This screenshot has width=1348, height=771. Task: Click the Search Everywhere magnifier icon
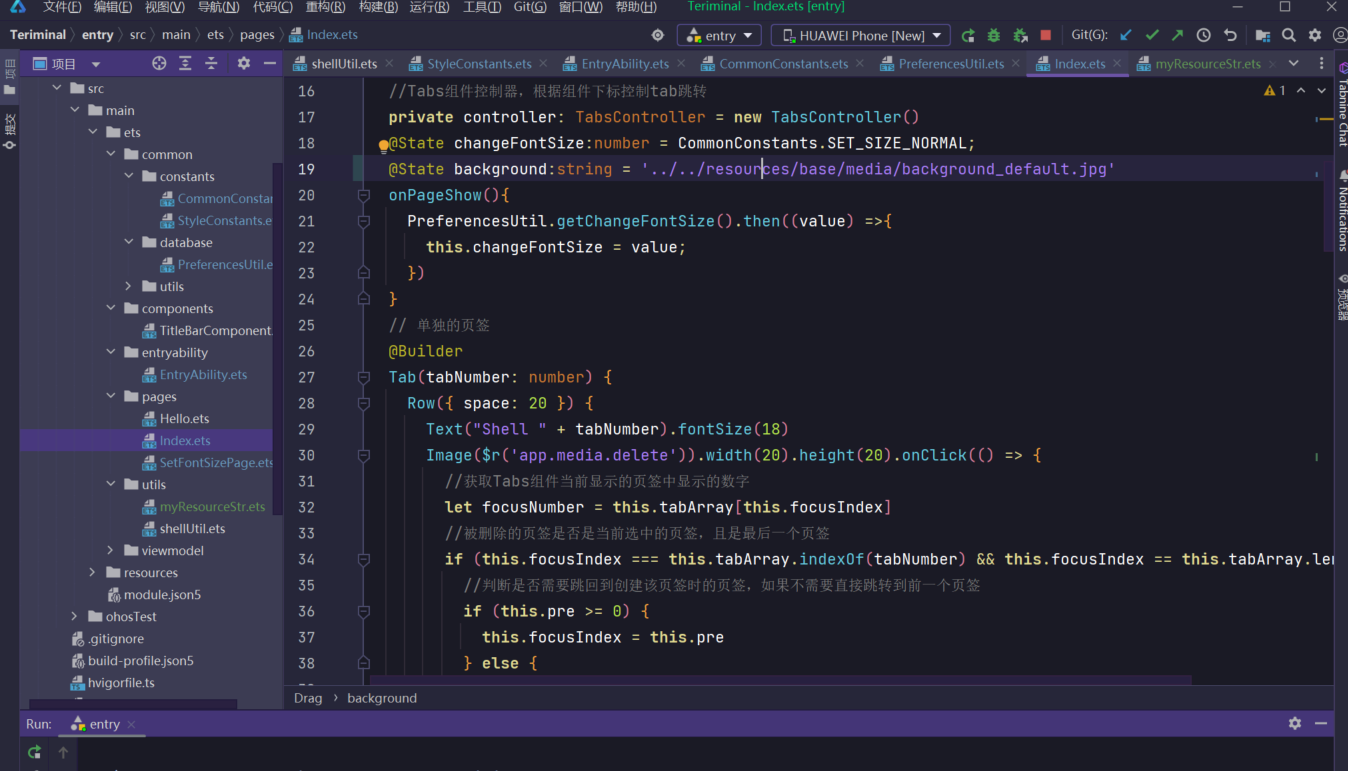point(1289,35)
